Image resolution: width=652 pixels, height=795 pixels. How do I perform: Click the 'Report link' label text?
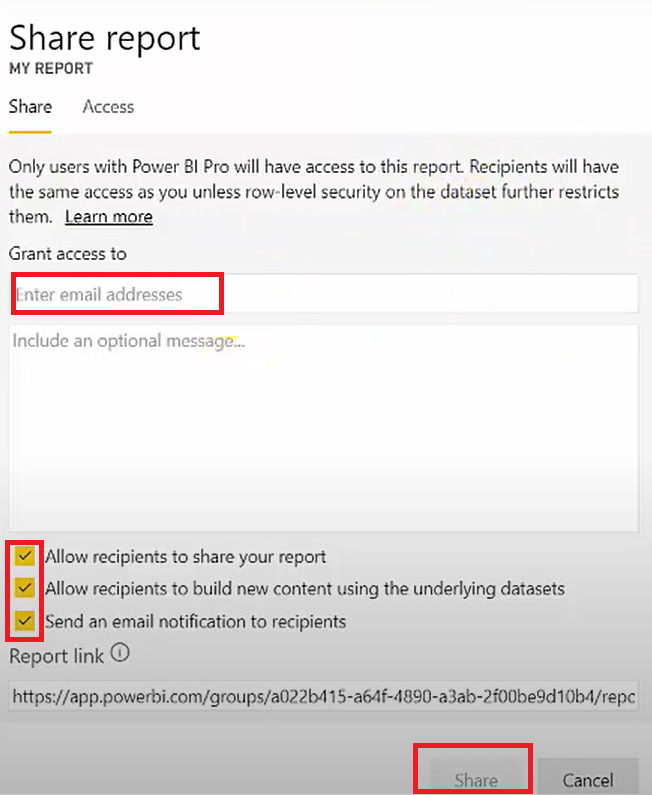click(56, 656)
